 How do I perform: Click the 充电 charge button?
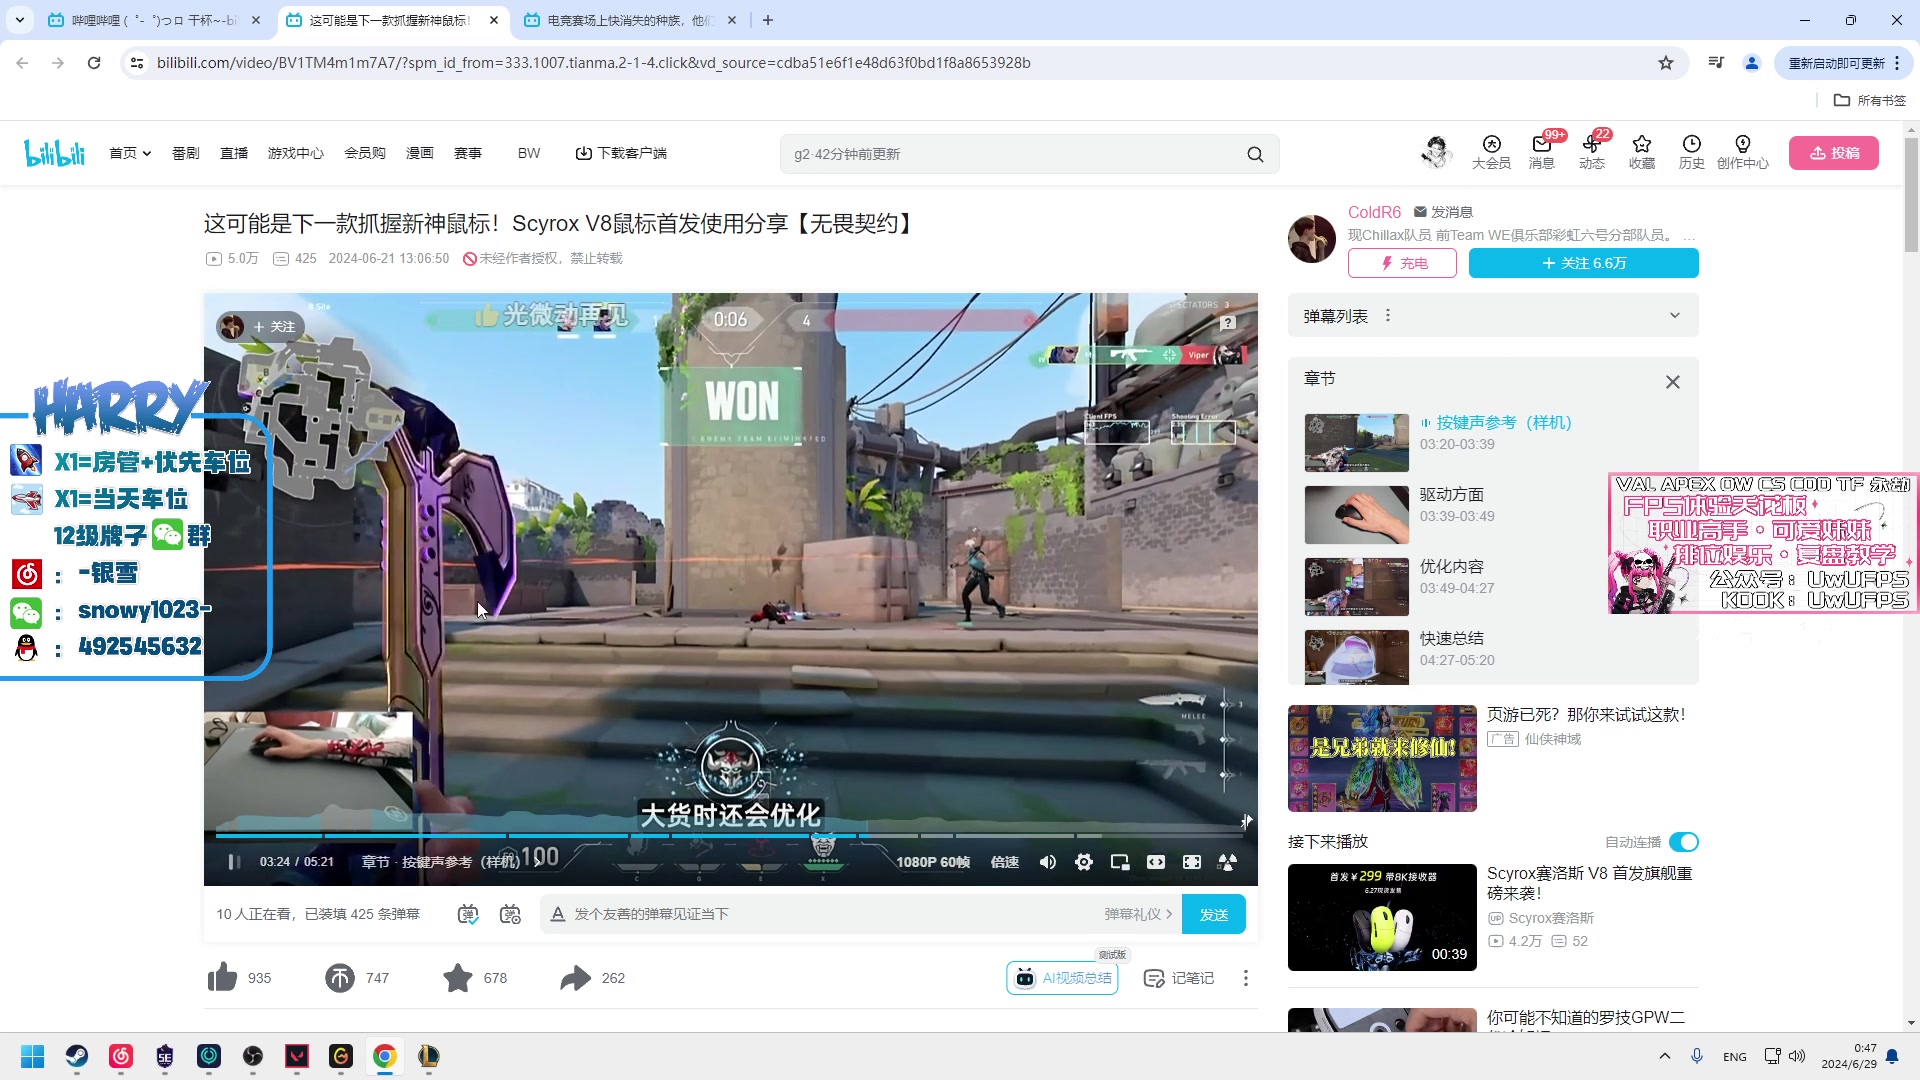tap(1402, 263)
